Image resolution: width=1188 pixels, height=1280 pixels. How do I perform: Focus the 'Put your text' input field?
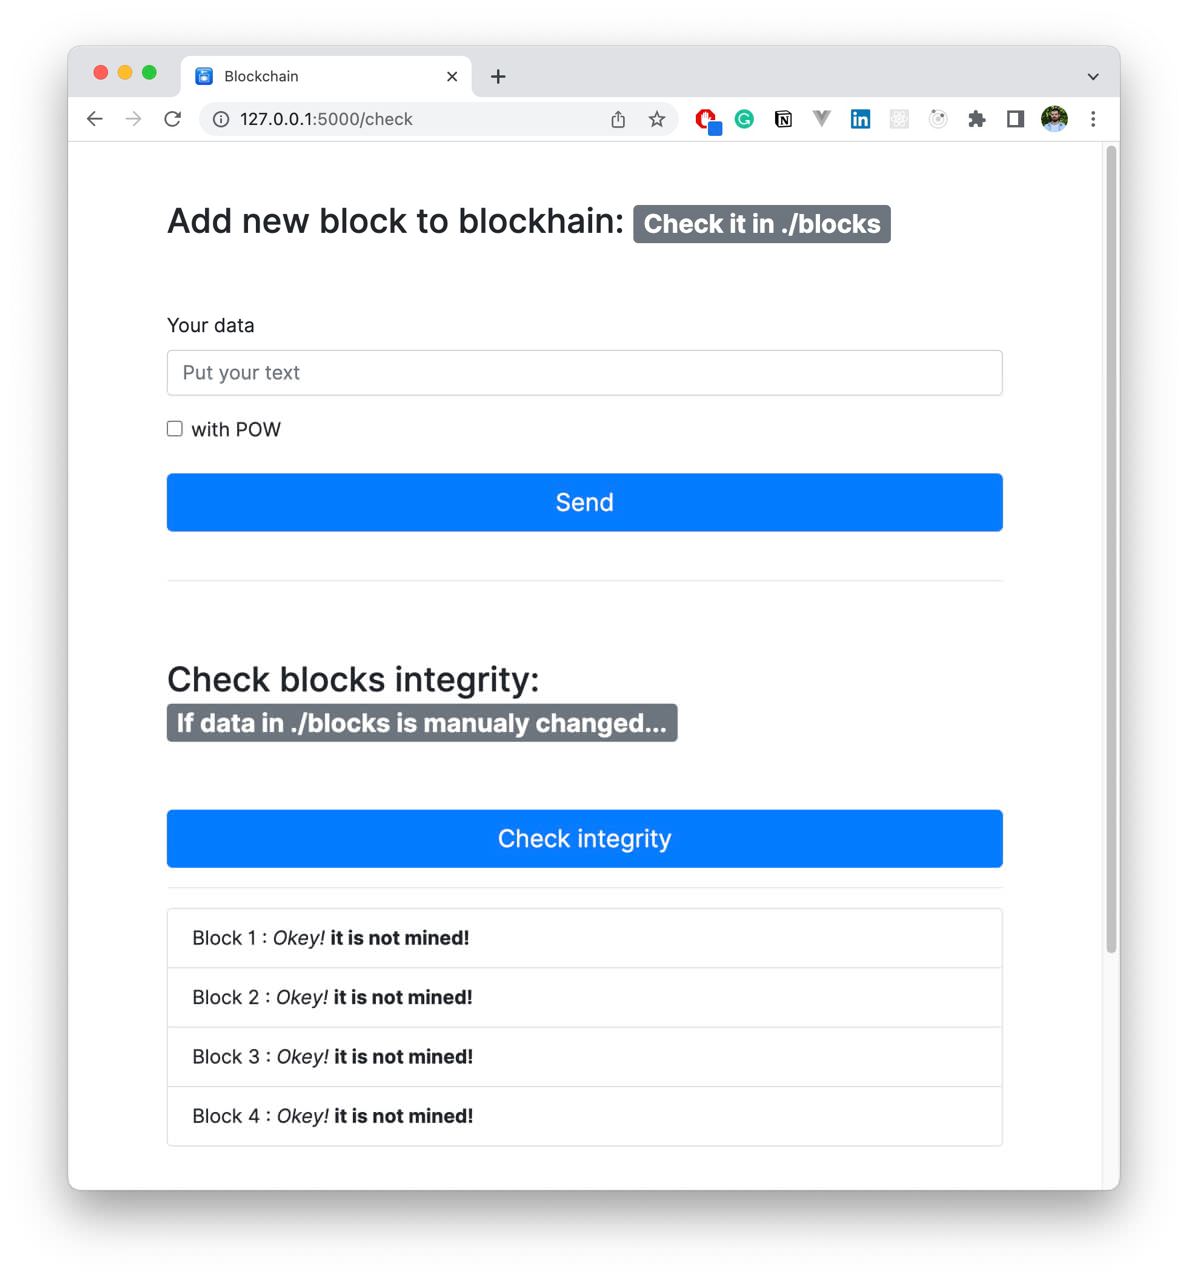point(585,373)
